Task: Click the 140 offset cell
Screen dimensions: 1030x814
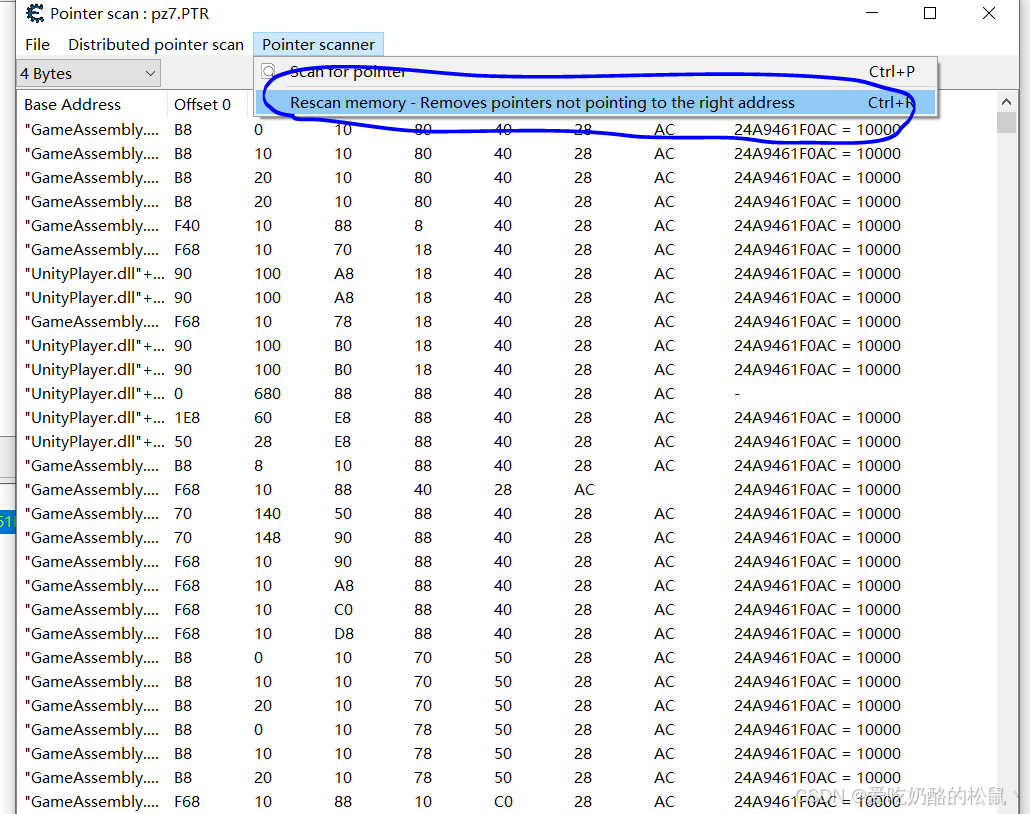Action: point(267,514)
